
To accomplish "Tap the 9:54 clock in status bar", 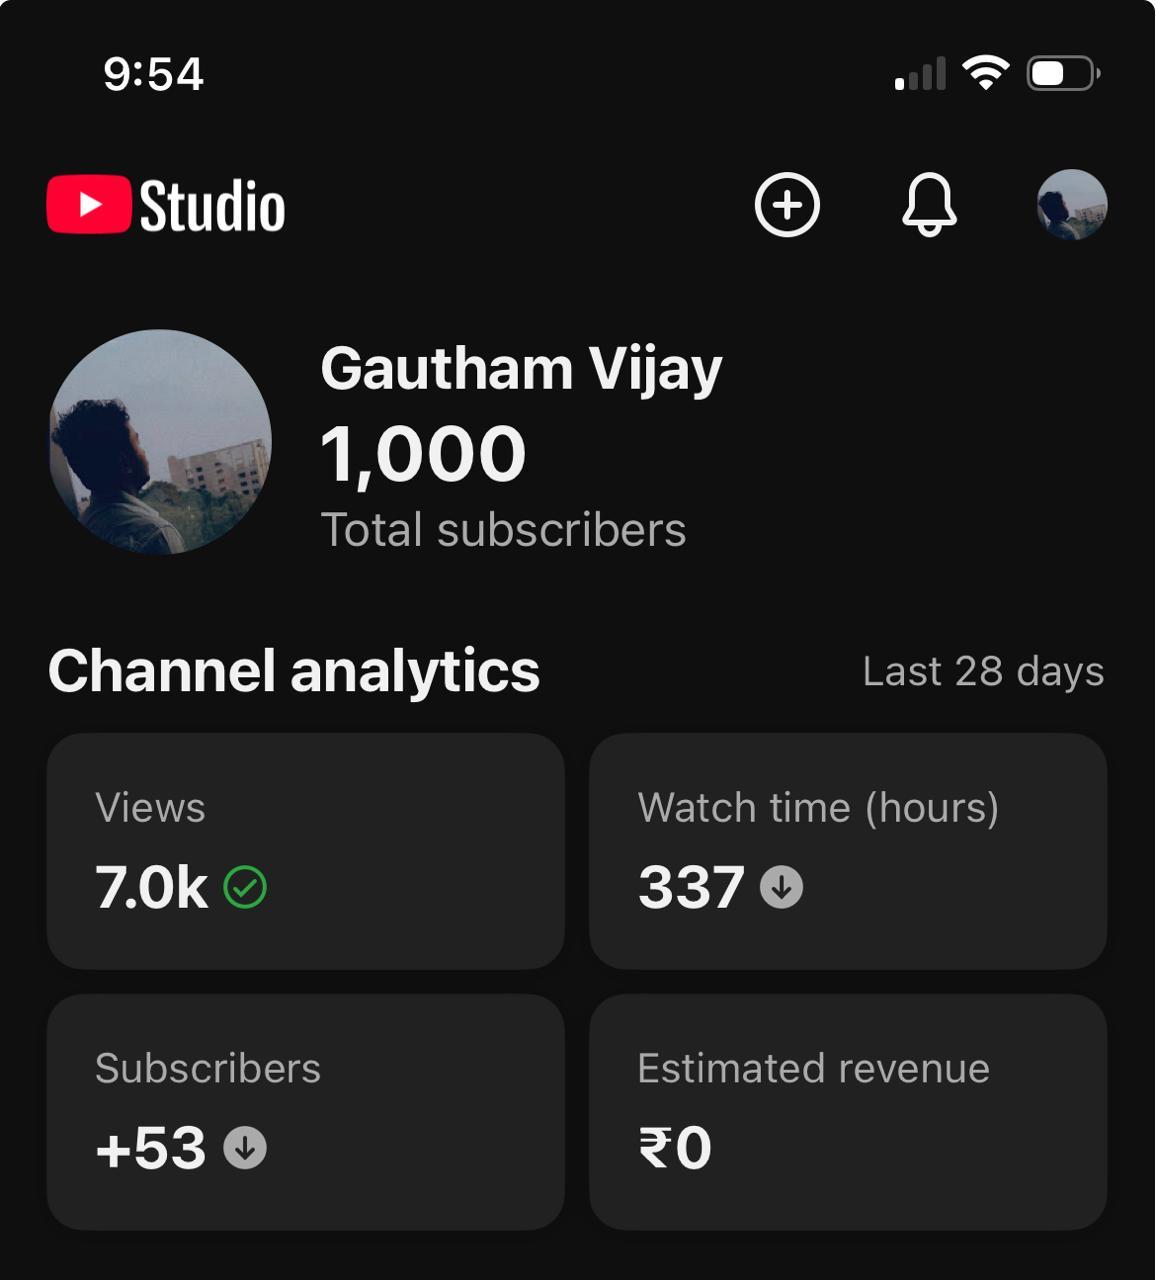I will (x=153, y=74).
